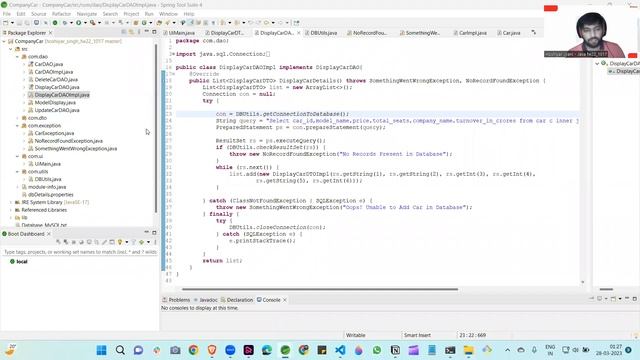Viewport: 640px width, 360px height.
Task: Close the Boot Dashboard view
Action: [x=49, y=234]
